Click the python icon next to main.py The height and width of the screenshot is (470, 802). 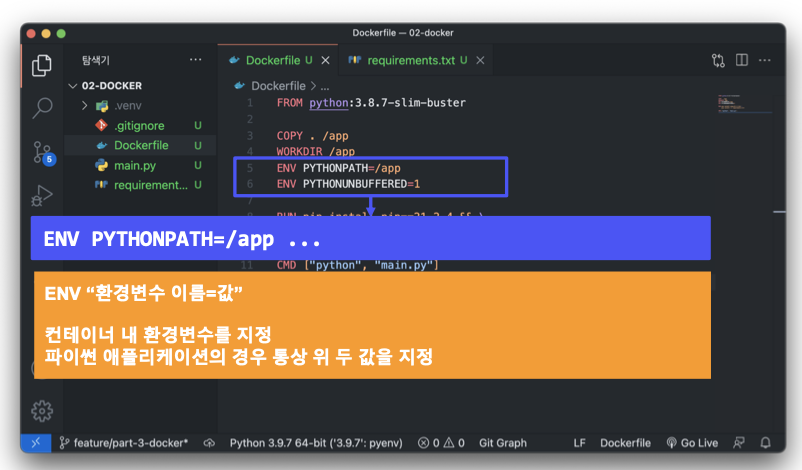[x=102, y=165]
